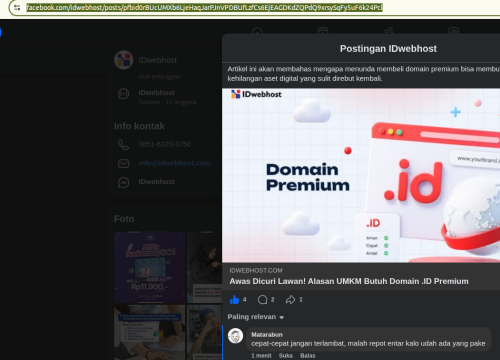Open the 1 menit timestamp link
Viewport: 500px width, 360px height.
coord(261,356)
